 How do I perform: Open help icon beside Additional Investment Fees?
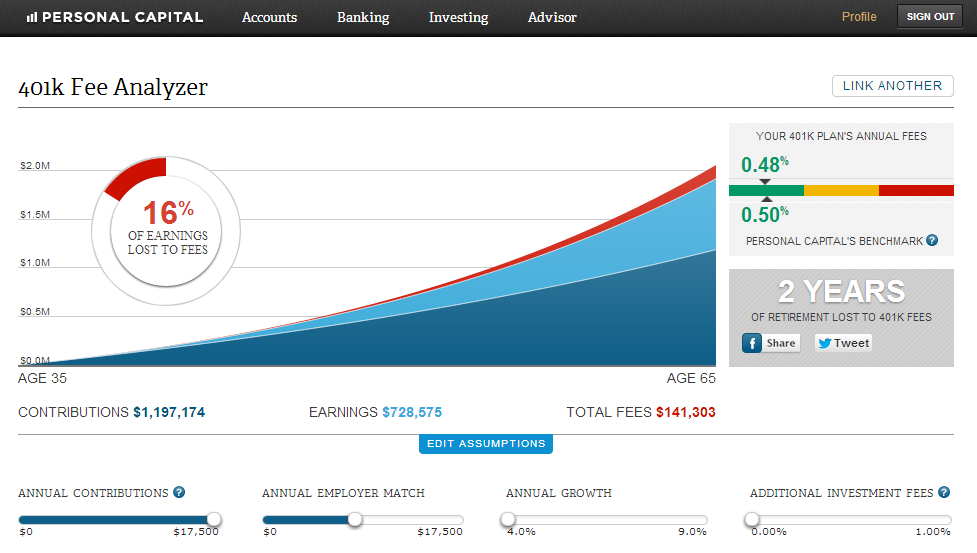tap(944, 492)
